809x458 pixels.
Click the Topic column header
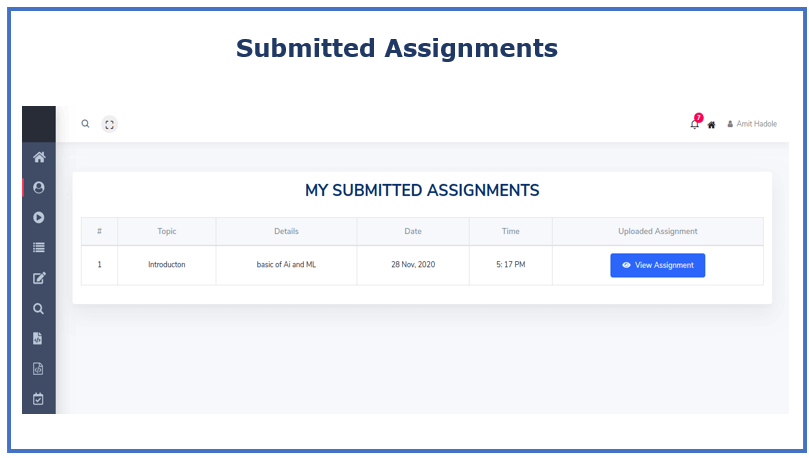point(167,231)
